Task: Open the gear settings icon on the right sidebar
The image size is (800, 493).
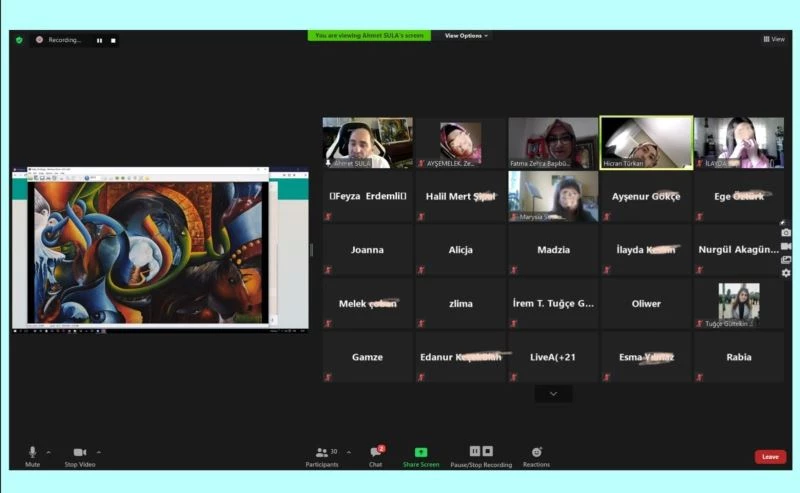Action: click(x=786, y=273)
